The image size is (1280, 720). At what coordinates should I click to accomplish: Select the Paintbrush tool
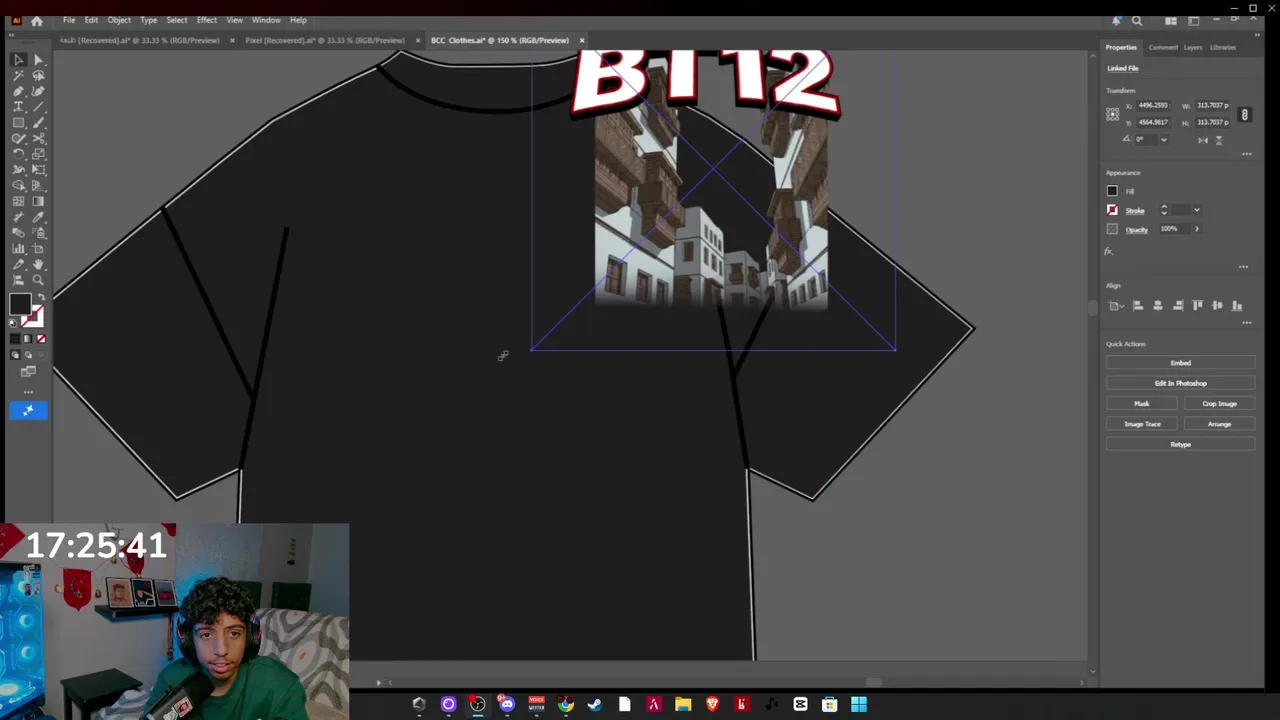click(x=38, y=122)
